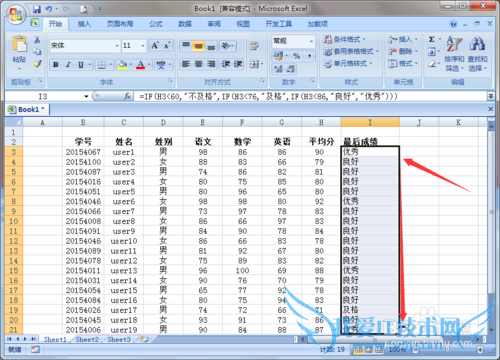
Task: Apply comma style number format
Action: click(x=309, y=56)
